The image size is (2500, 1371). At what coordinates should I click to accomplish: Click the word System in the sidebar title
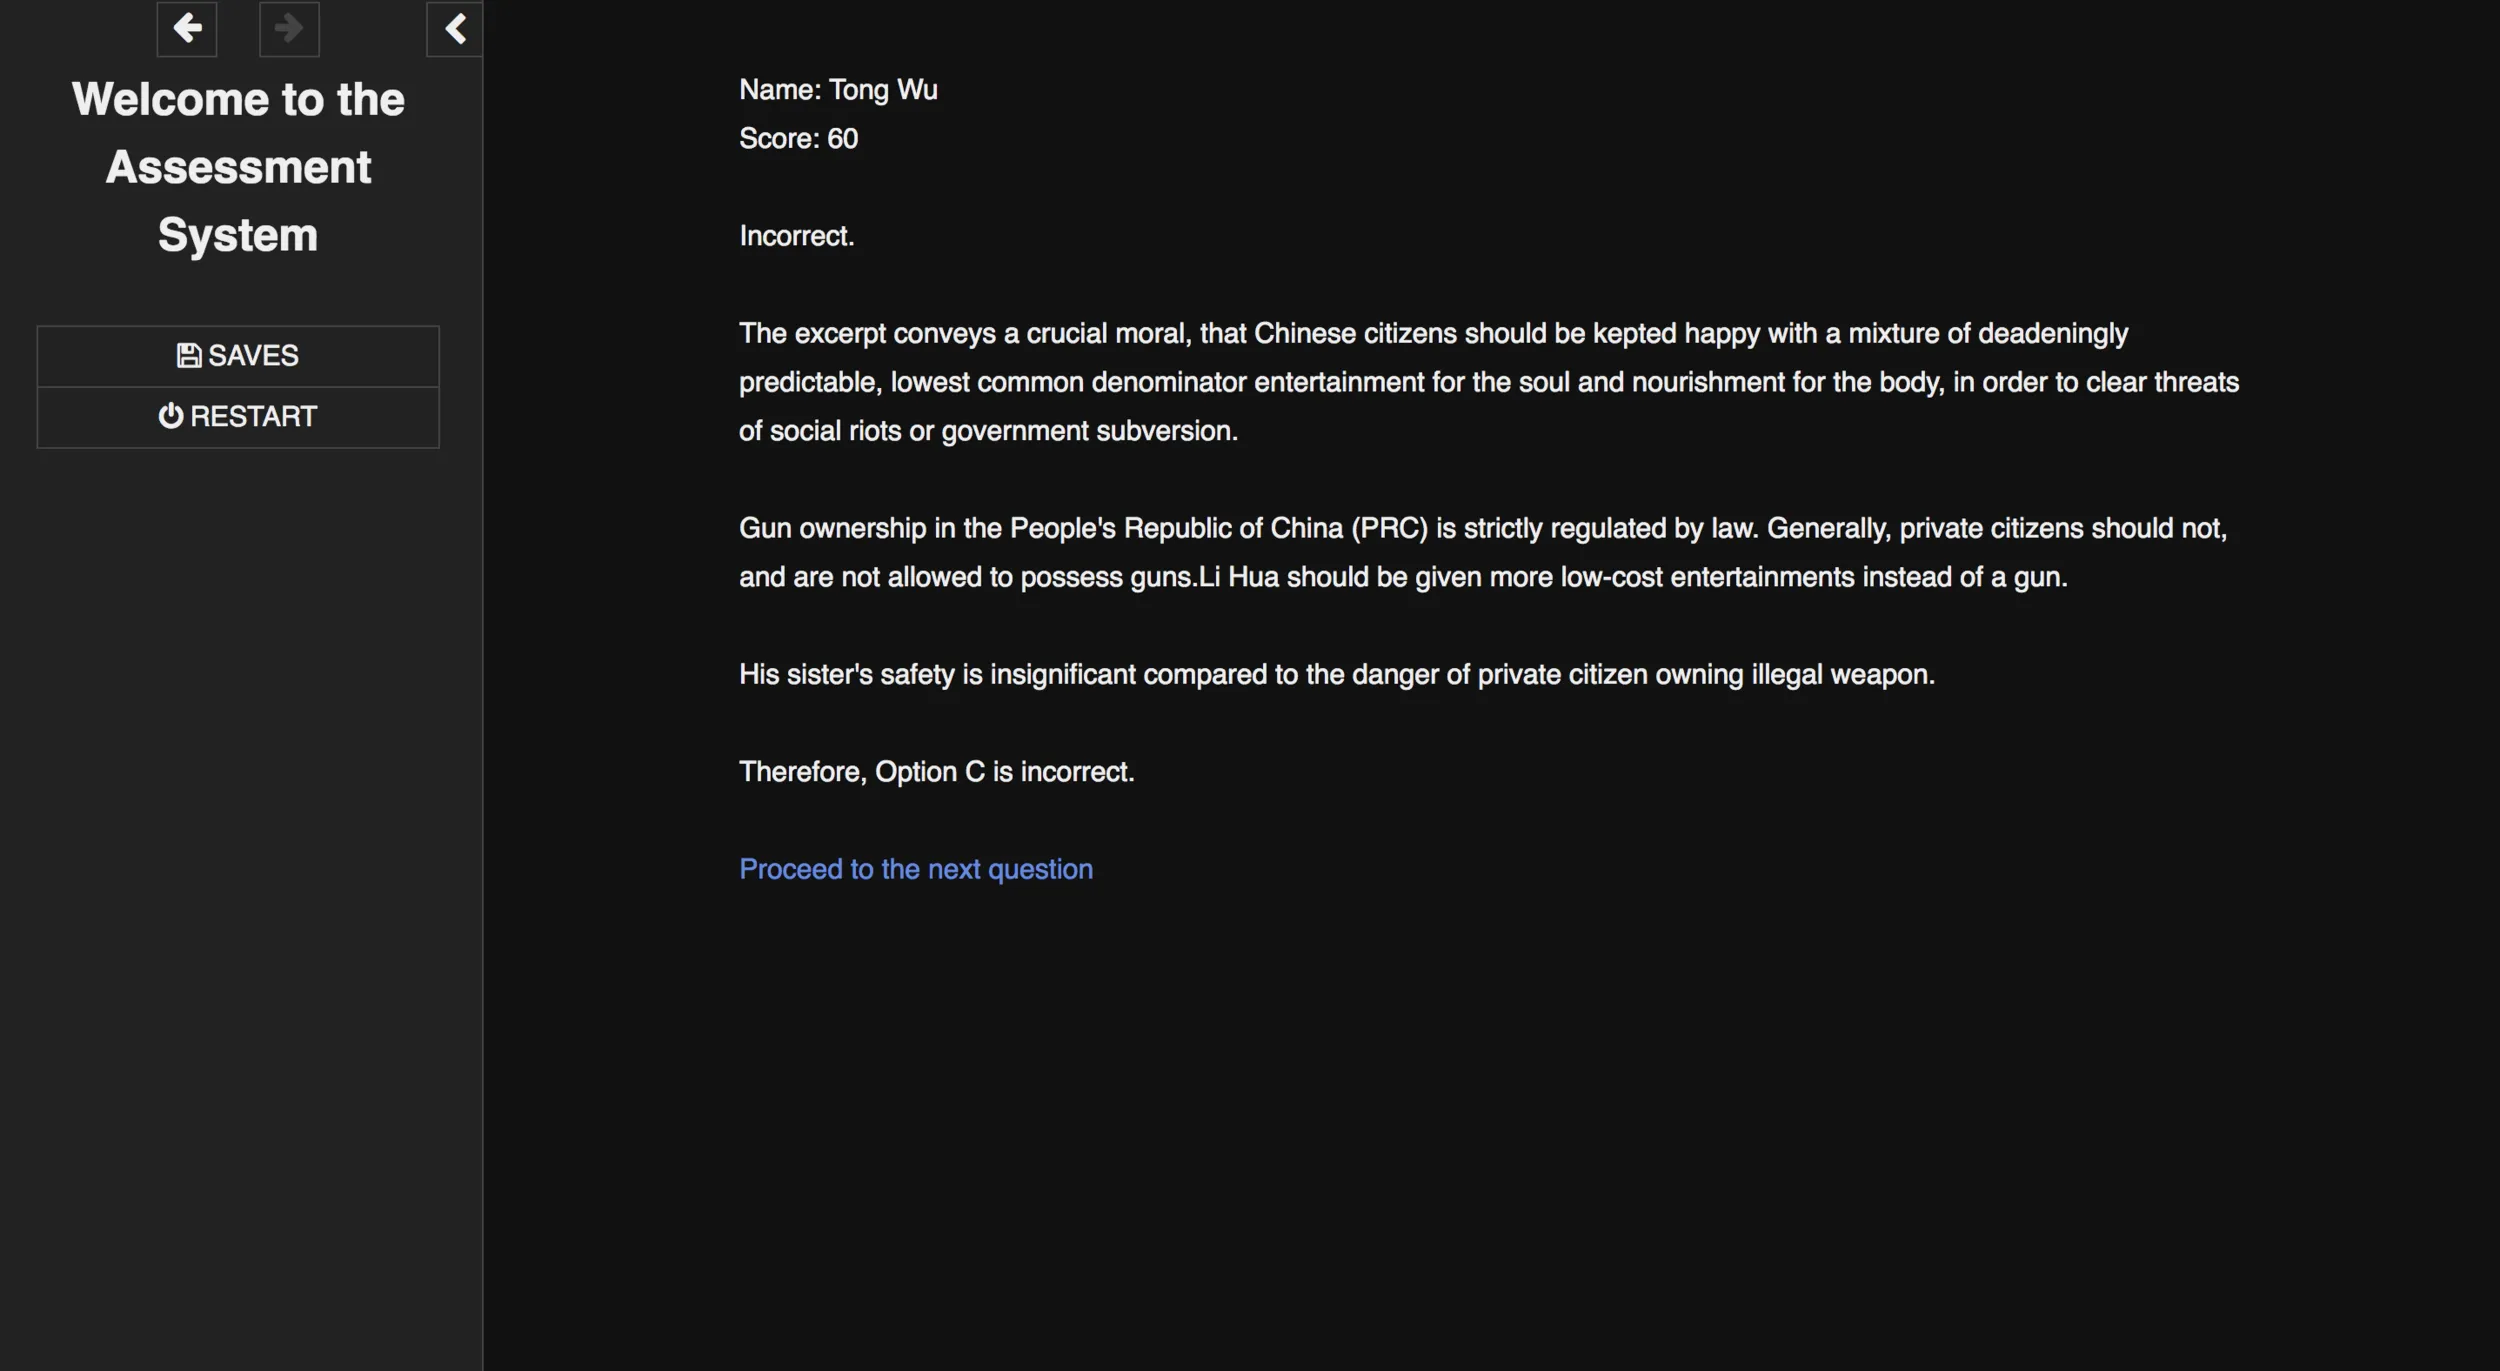click(x=238, y=235)
